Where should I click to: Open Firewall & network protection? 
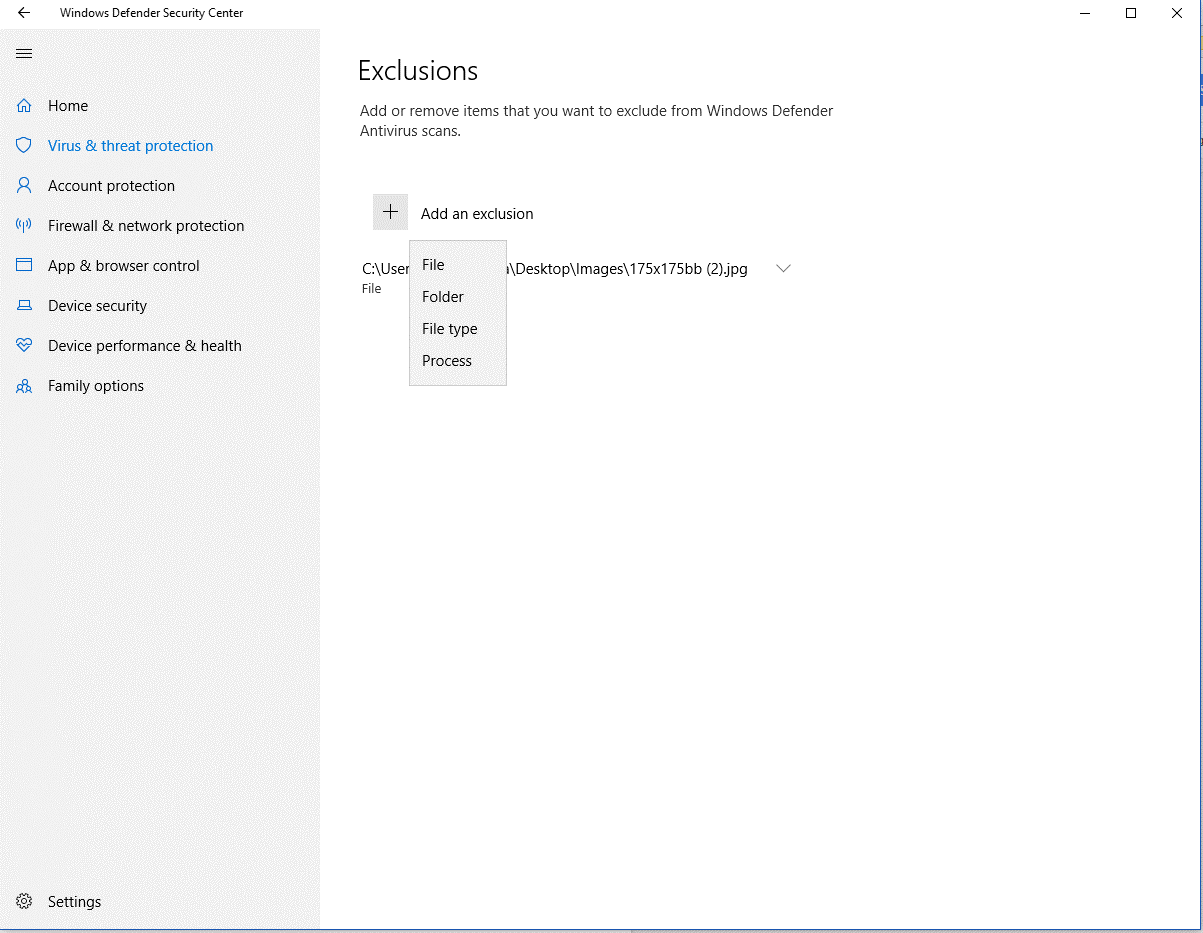pos(146,225)
